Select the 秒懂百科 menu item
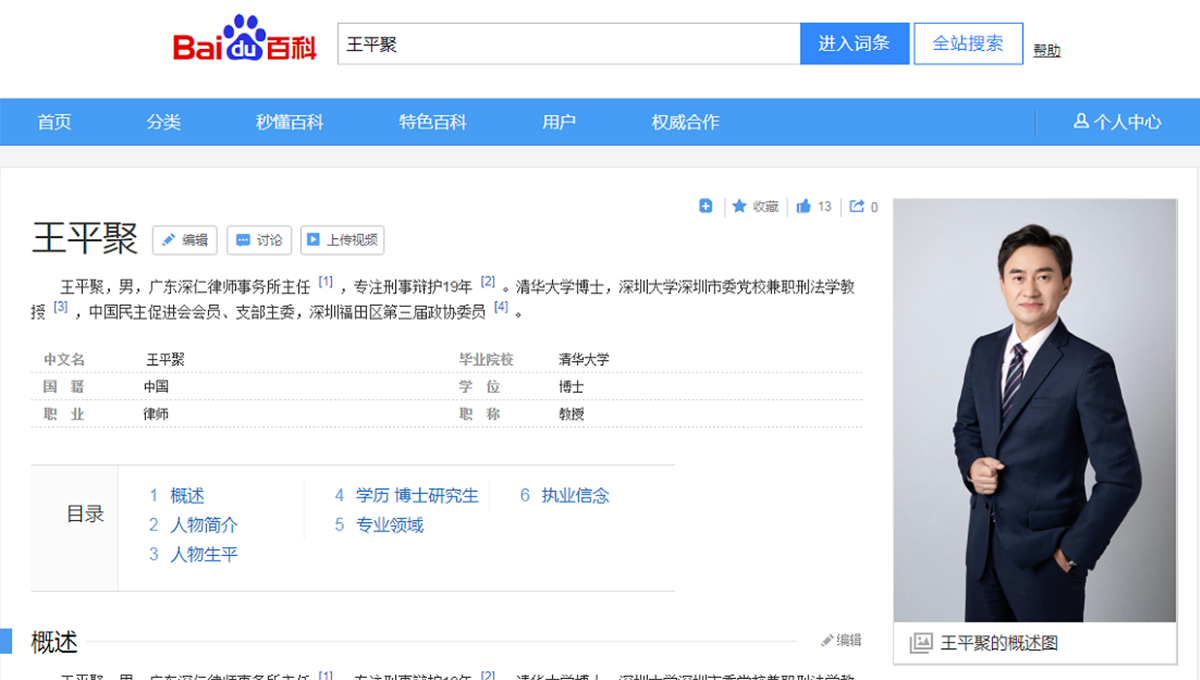1200x680 pixels. (288, 121)
